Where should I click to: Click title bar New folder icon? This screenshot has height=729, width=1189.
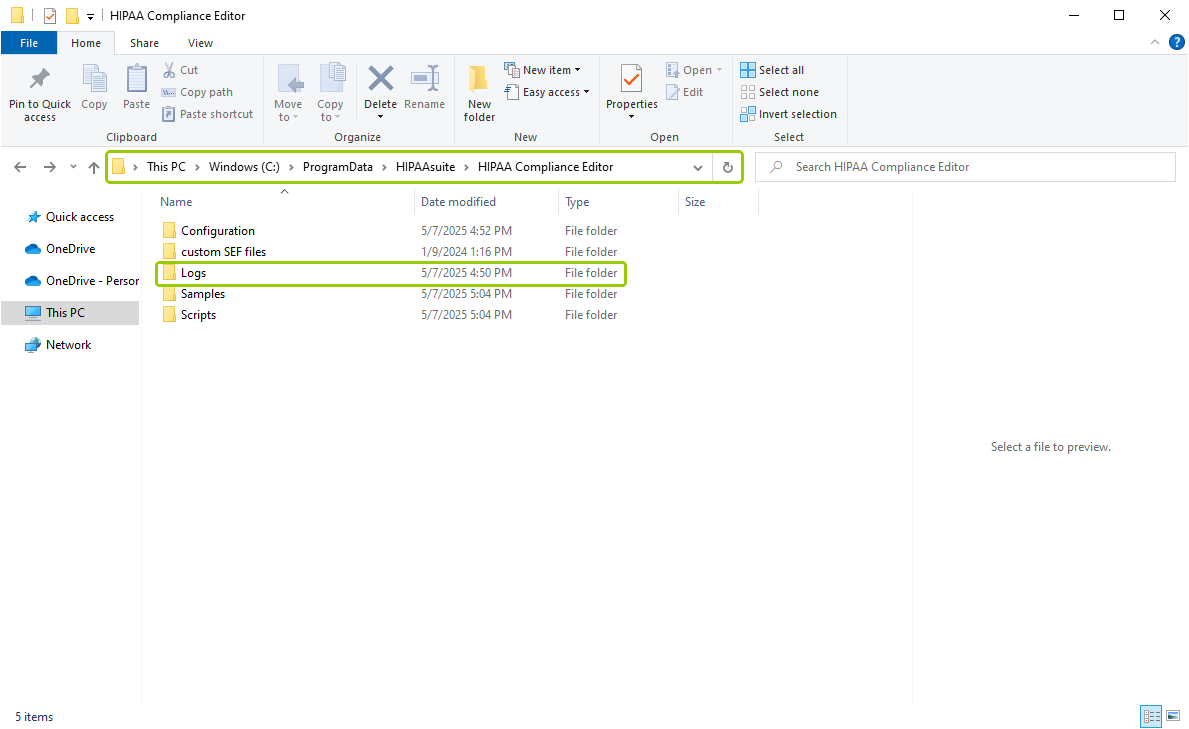pos(72,15)
